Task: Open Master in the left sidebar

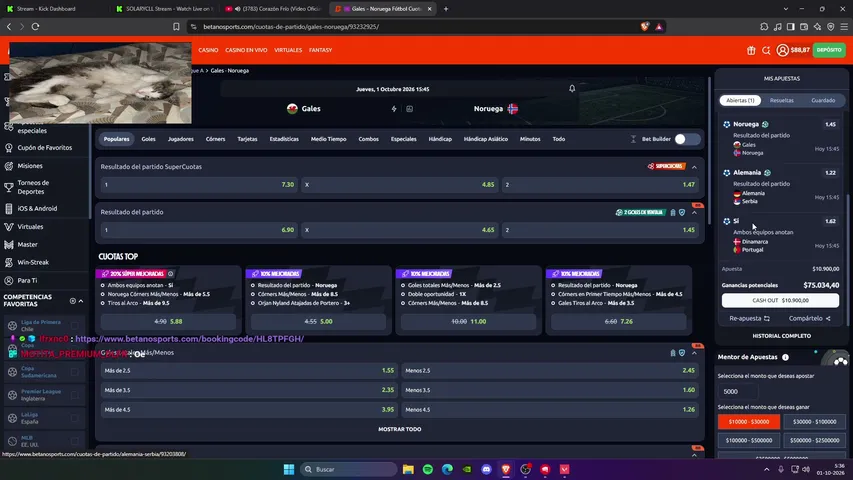Action: (27, 244)
